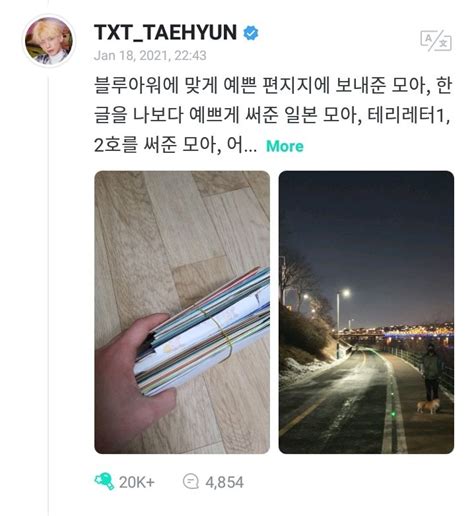The image size is (474, 516).
Task: Click the translate post icon
Action: pos(436,41)
